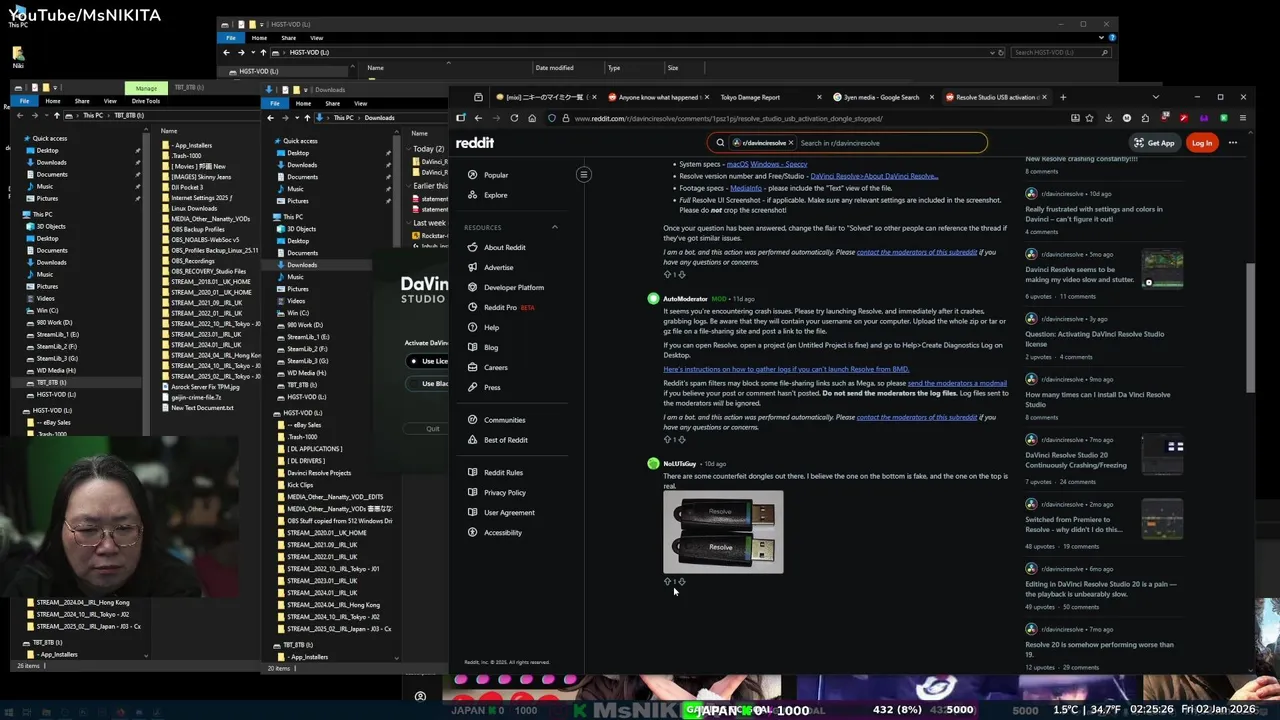Click the back arrow in Downloads Explorer window

point(272,117)
